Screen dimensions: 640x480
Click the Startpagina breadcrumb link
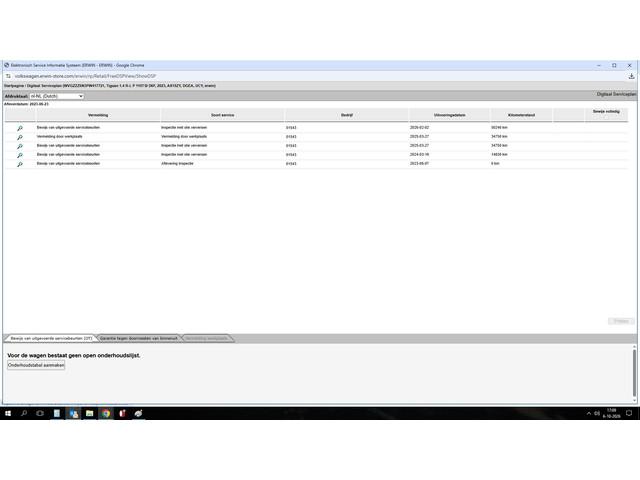coord(14,86)
